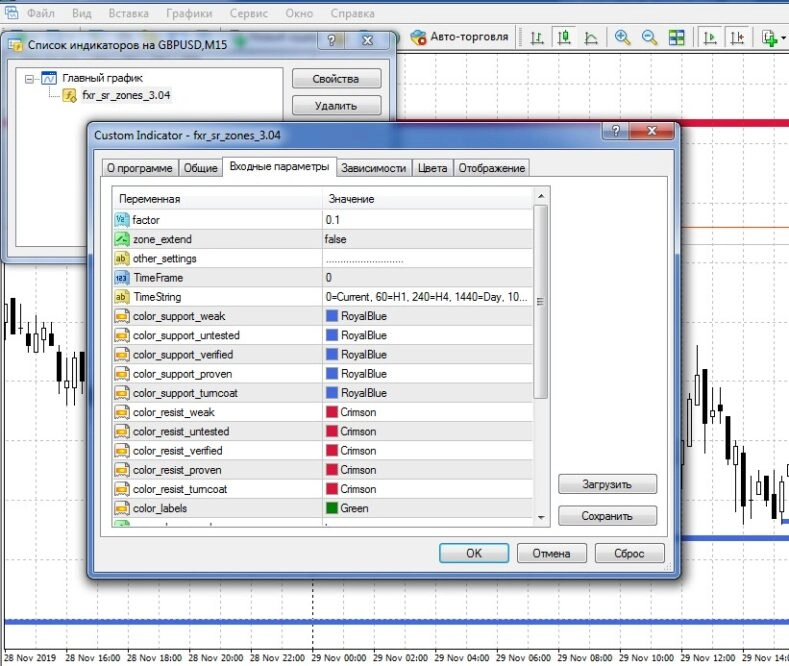789x666 pixels.
Task: Switch to the О программе tab
Action: (139, 168)
